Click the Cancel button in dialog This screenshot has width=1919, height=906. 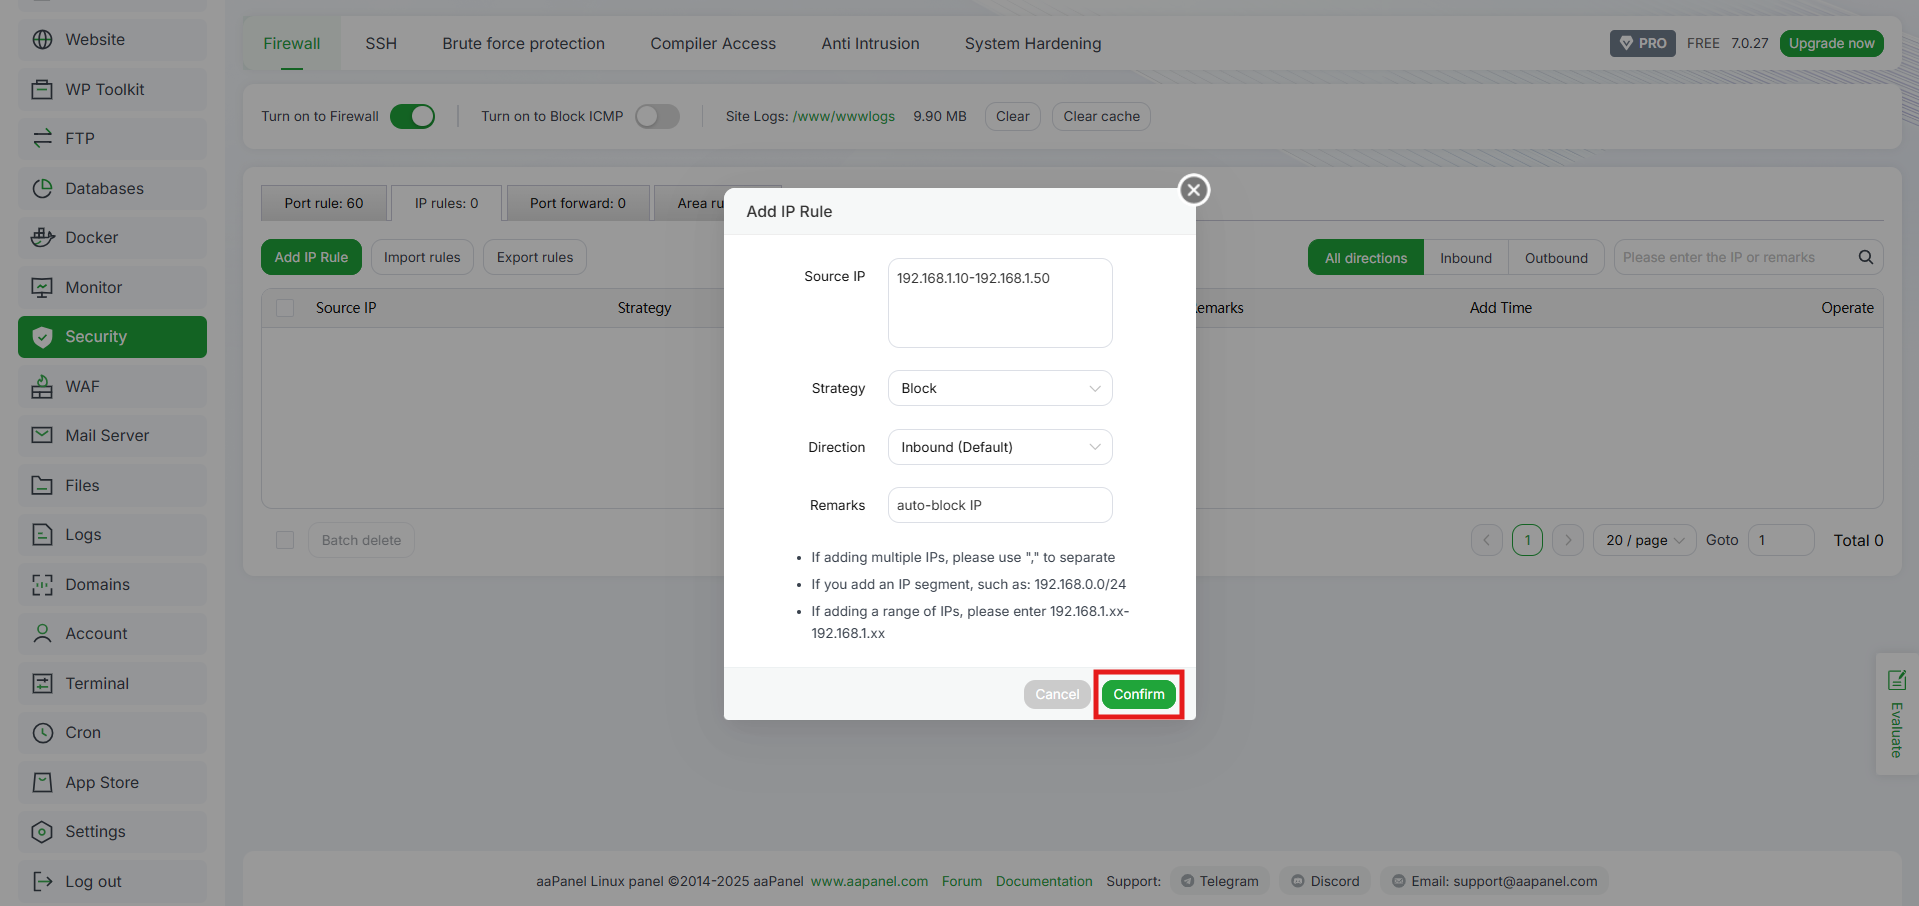(1057, 694)
